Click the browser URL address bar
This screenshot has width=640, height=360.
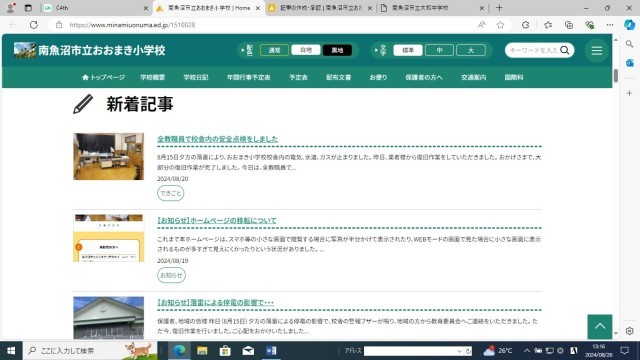click(261, 25)
